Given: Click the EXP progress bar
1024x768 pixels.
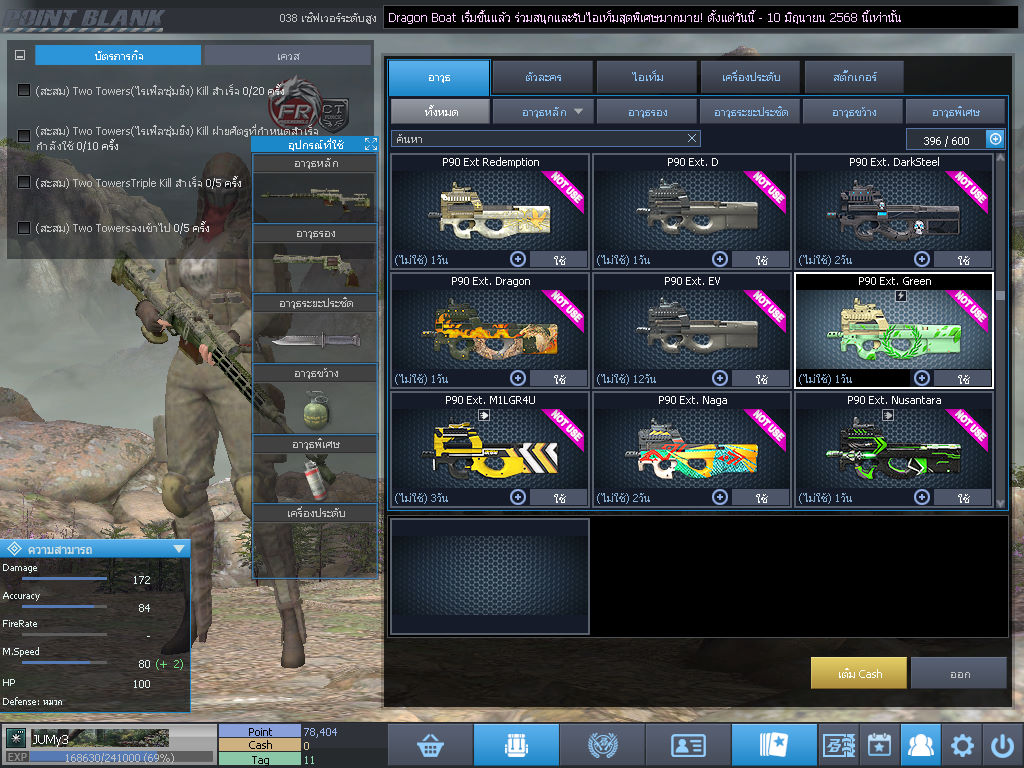Looking at the screenshot, I should pos(120,757).
